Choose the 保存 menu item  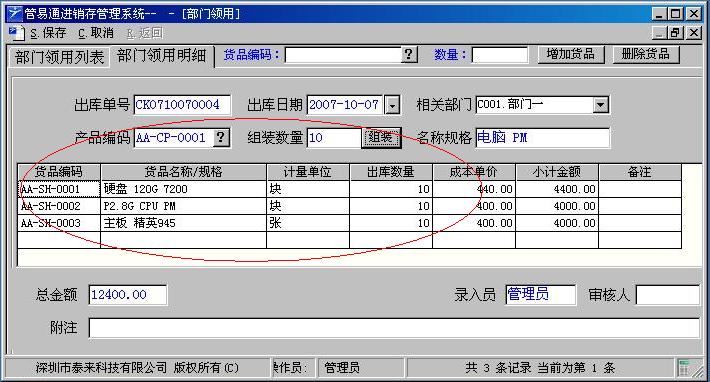[48, 33]
